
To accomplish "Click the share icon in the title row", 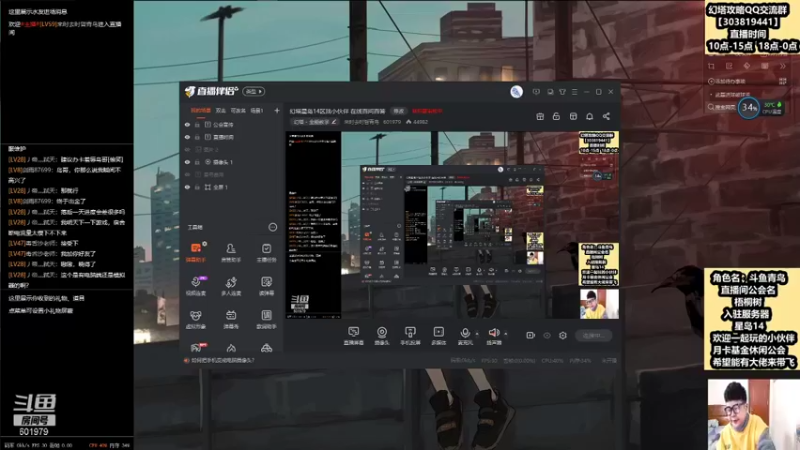I will coord(606,116).
